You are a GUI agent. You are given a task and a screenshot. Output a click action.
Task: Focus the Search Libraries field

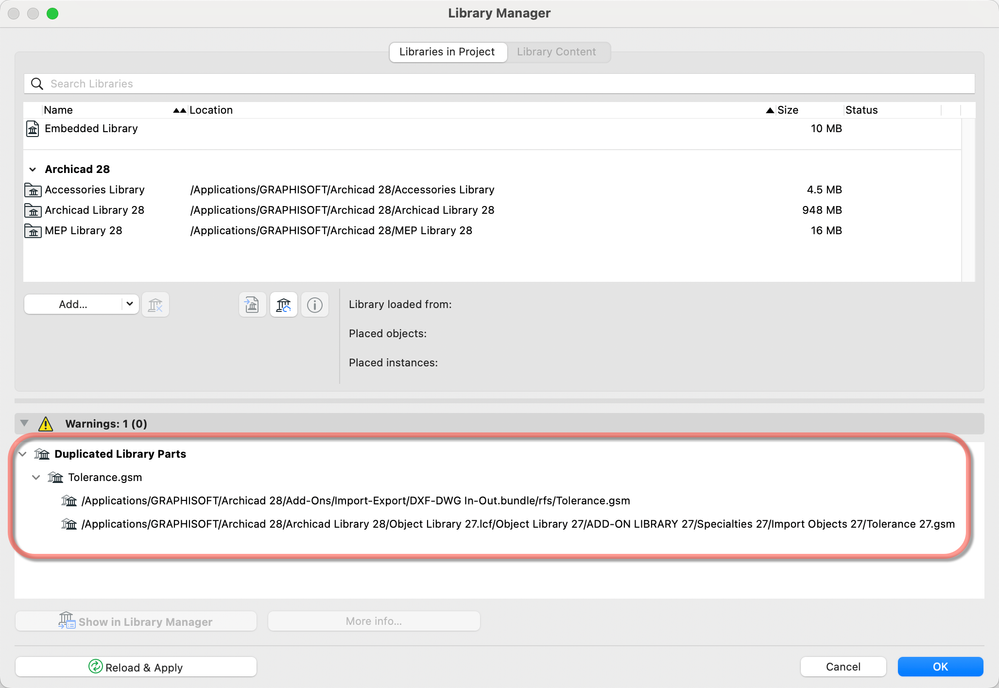[500, 83]
